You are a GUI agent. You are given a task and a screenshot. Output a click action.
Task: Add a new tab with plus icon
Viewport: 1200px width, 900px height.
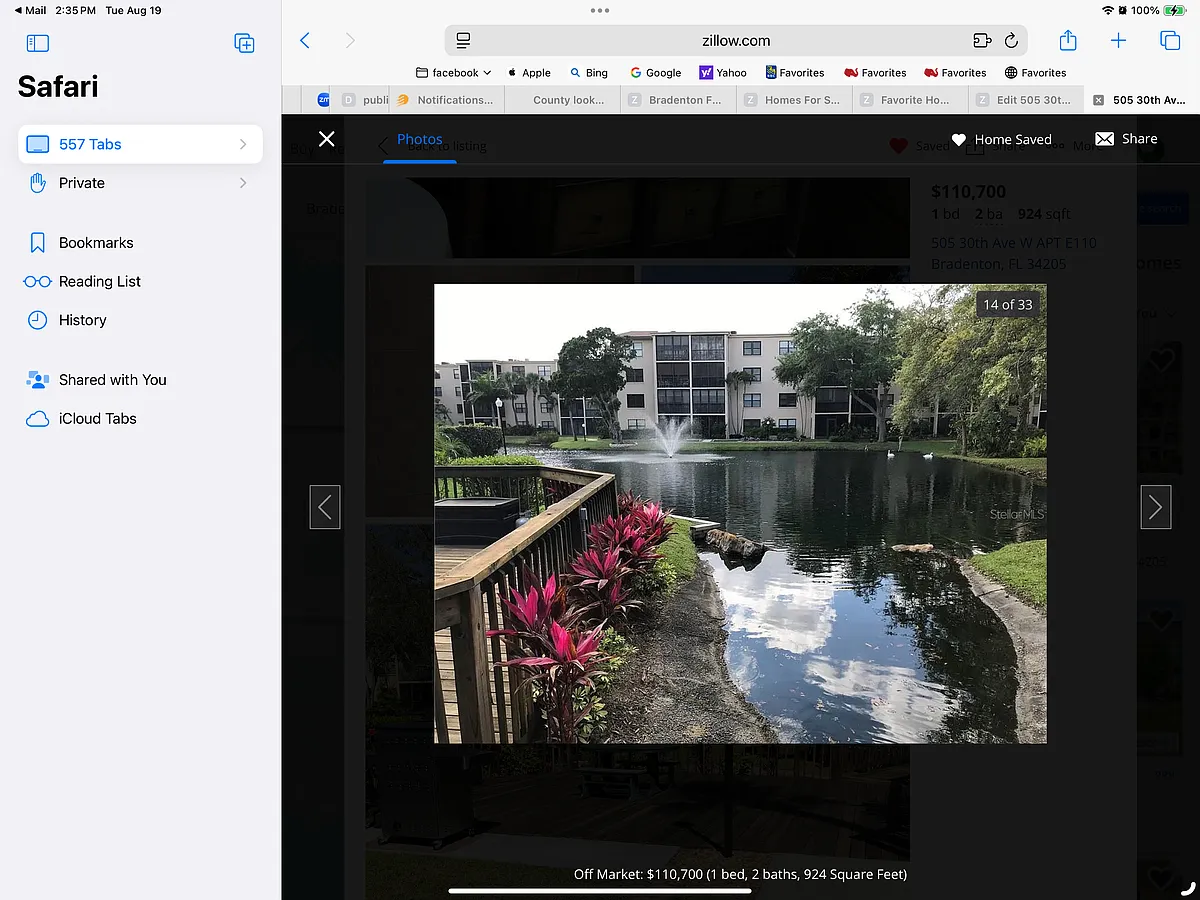coord(1118,41)
